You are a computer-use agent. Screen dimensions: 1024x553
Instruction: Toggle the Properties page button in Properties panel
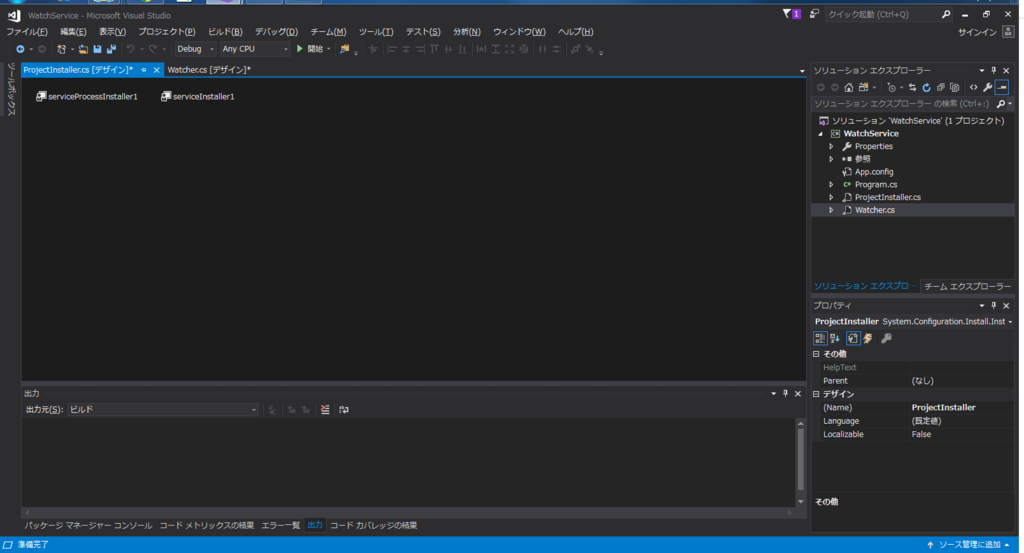tap(853, 338)
